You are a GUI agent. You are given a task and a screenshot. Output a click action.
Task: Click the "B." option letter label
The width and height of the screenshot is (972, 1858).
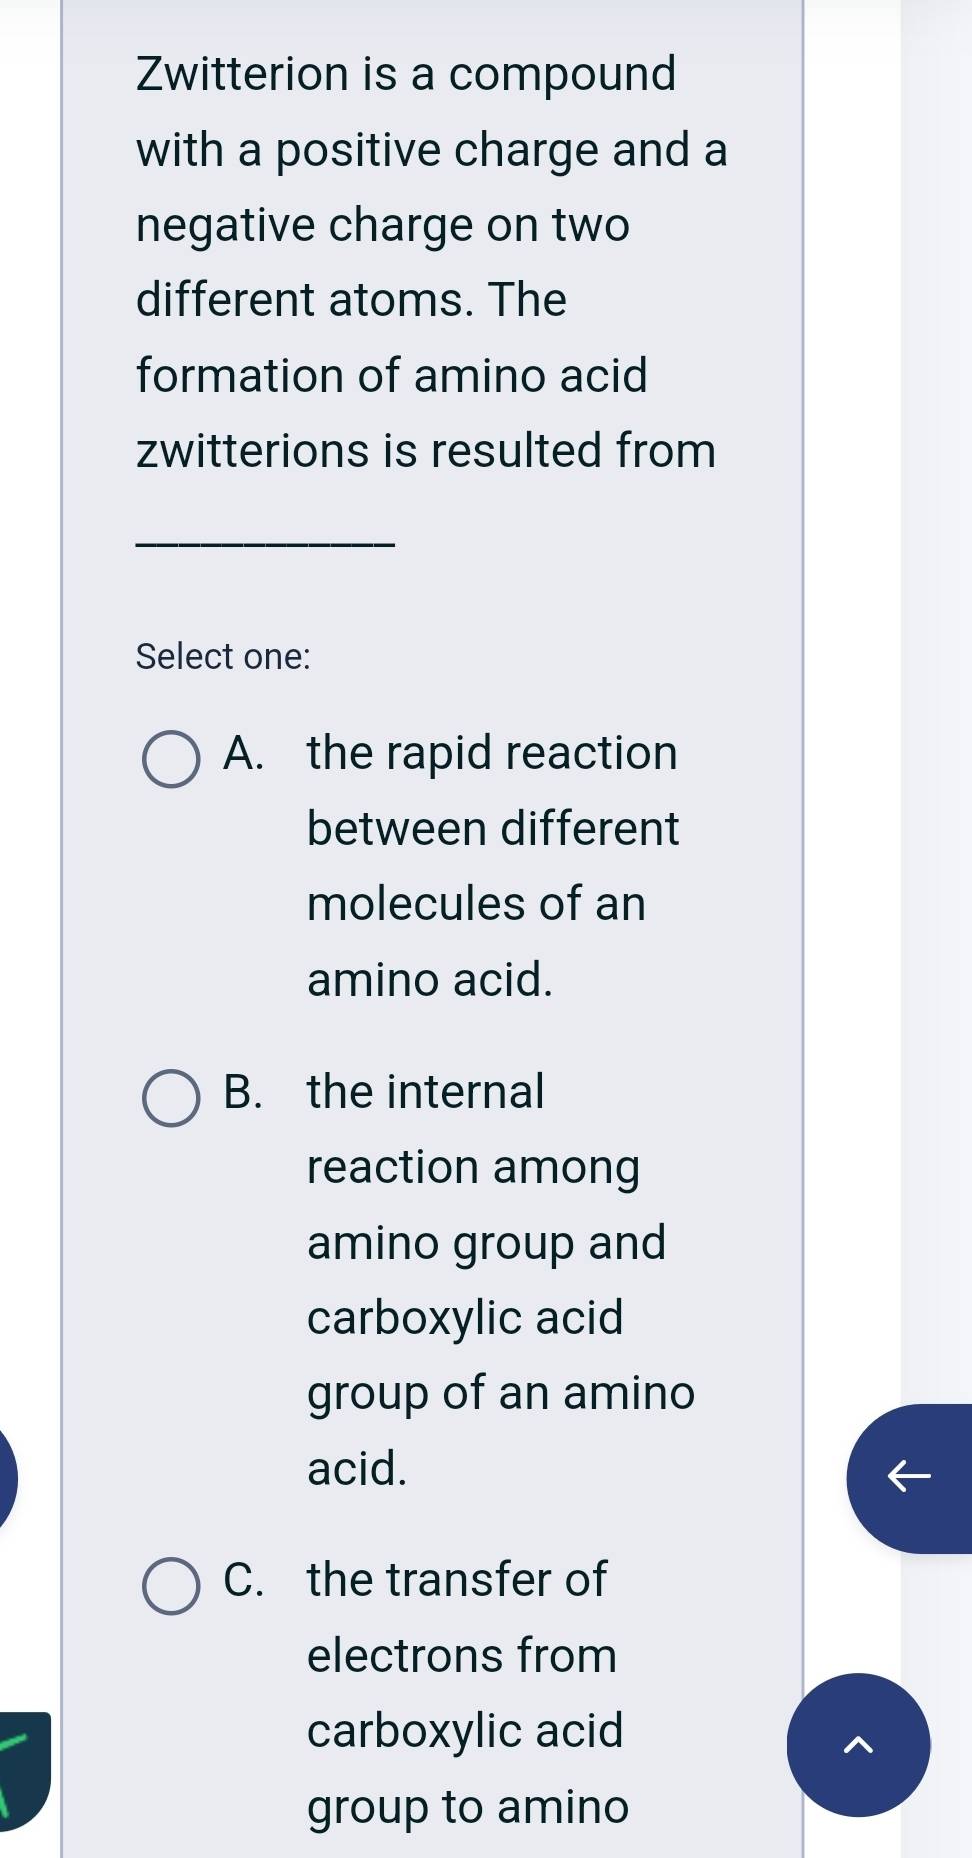coord(244,1092)
